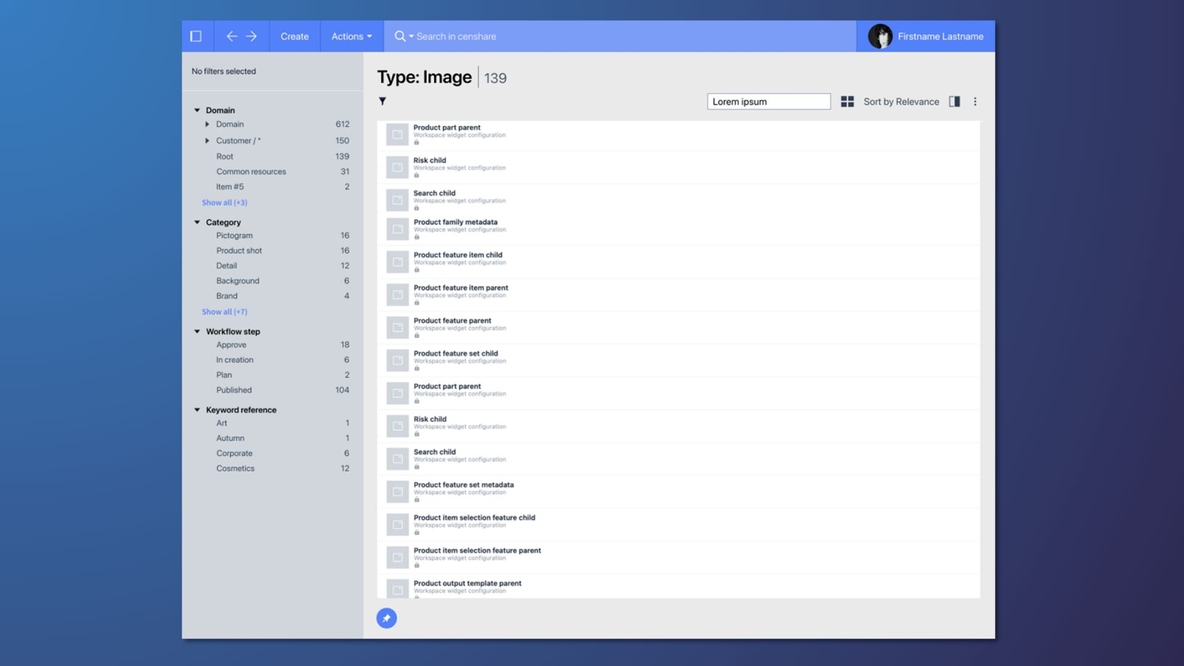This screenshot has height=666, width=1184.
Task: Collapse the Keyword reference filter group
Action: pyautogui.click(x=197, y=410)
